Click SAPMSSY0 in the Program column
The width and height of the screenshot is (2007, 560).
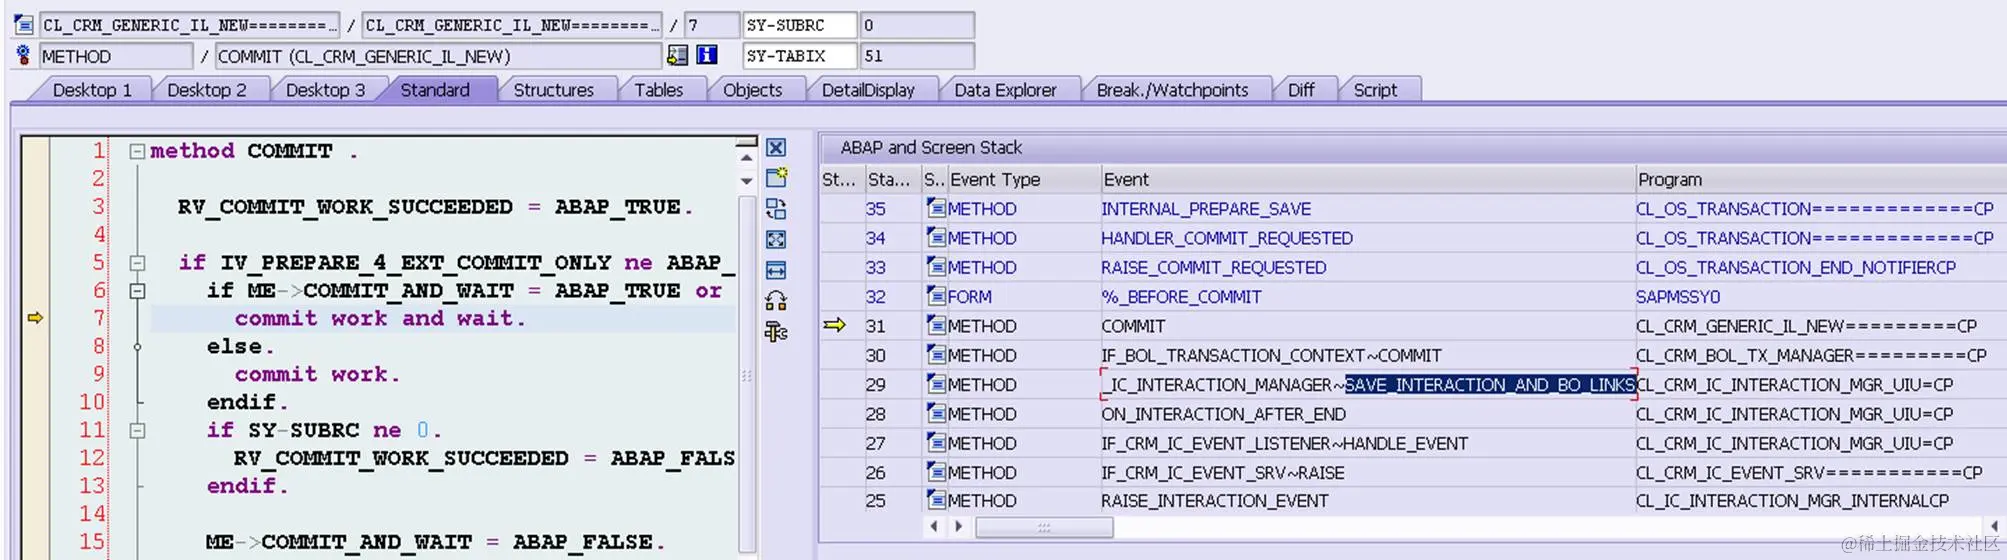(1678, 297)
